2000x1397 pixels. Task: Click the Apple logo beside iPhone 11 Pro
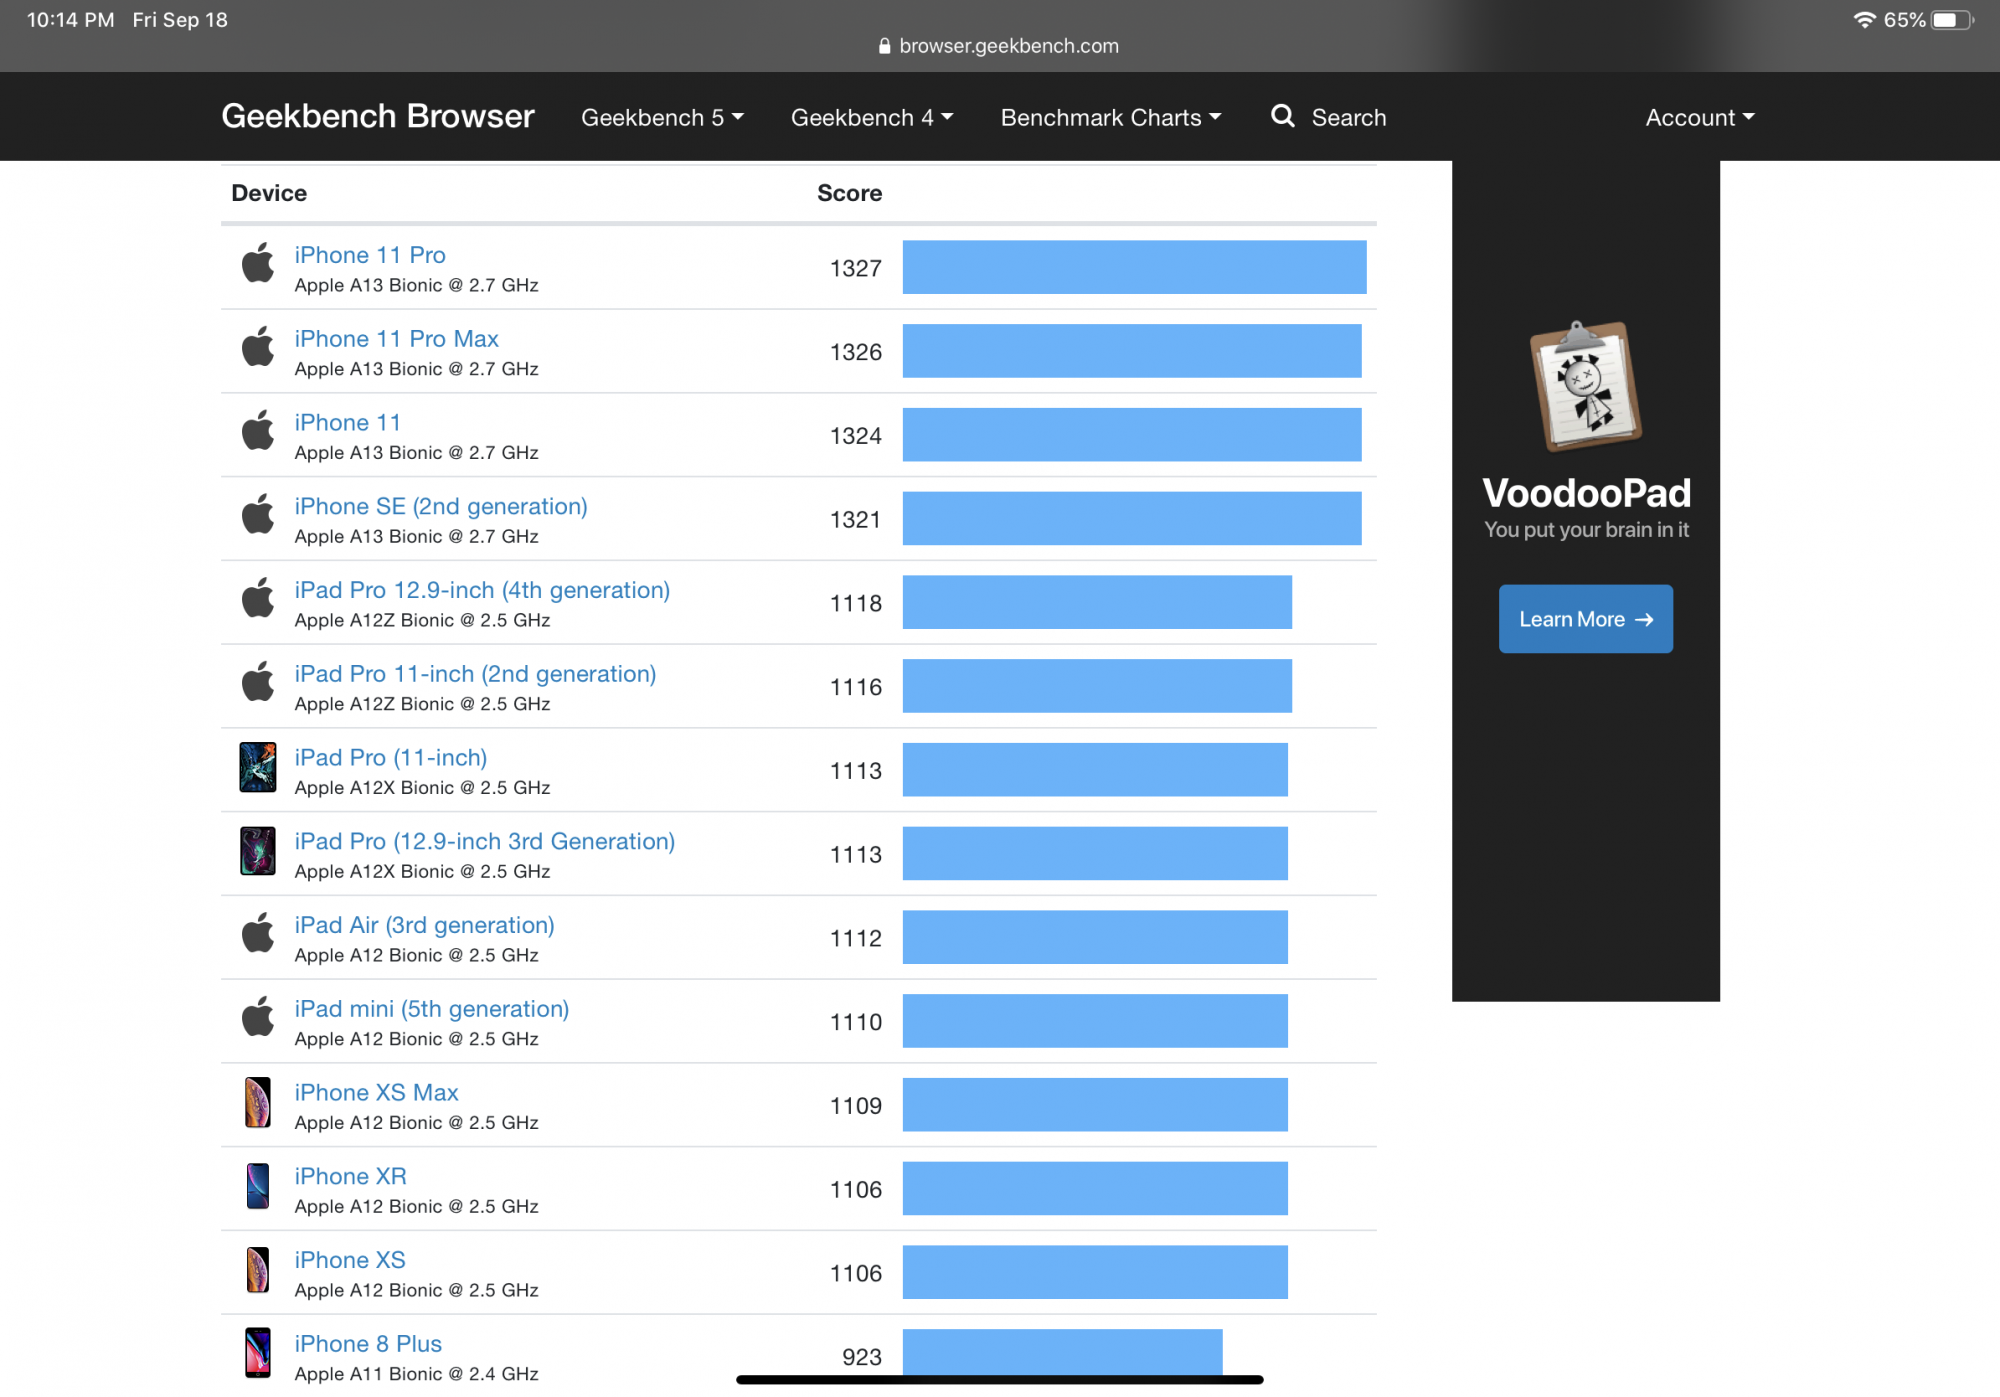[x=258, y=263]
